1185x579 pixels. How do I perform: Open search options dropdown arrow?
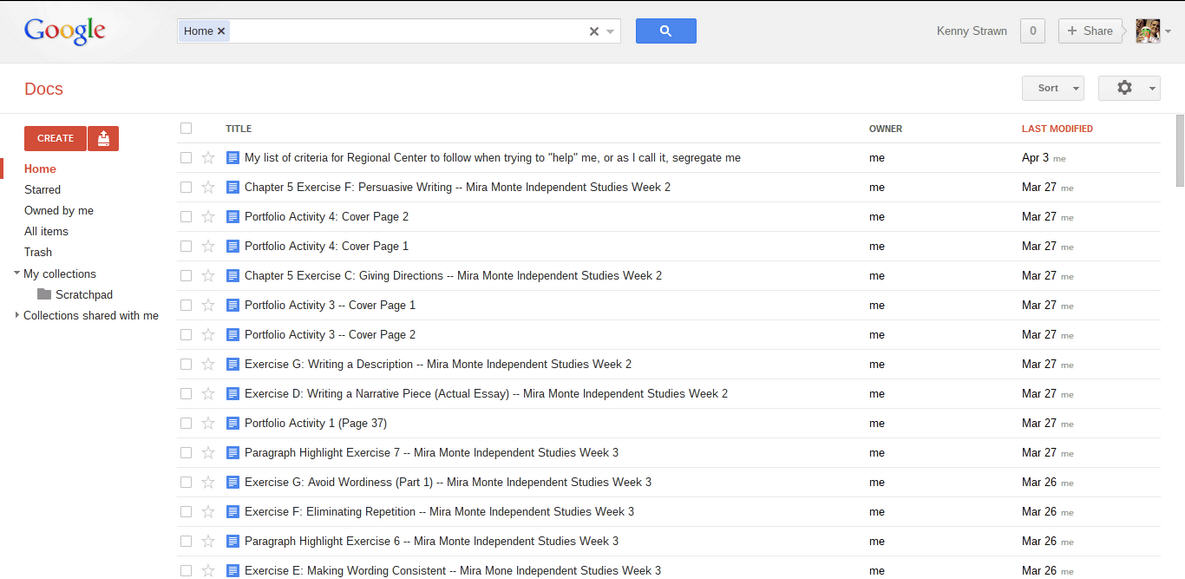click(610, 32)
